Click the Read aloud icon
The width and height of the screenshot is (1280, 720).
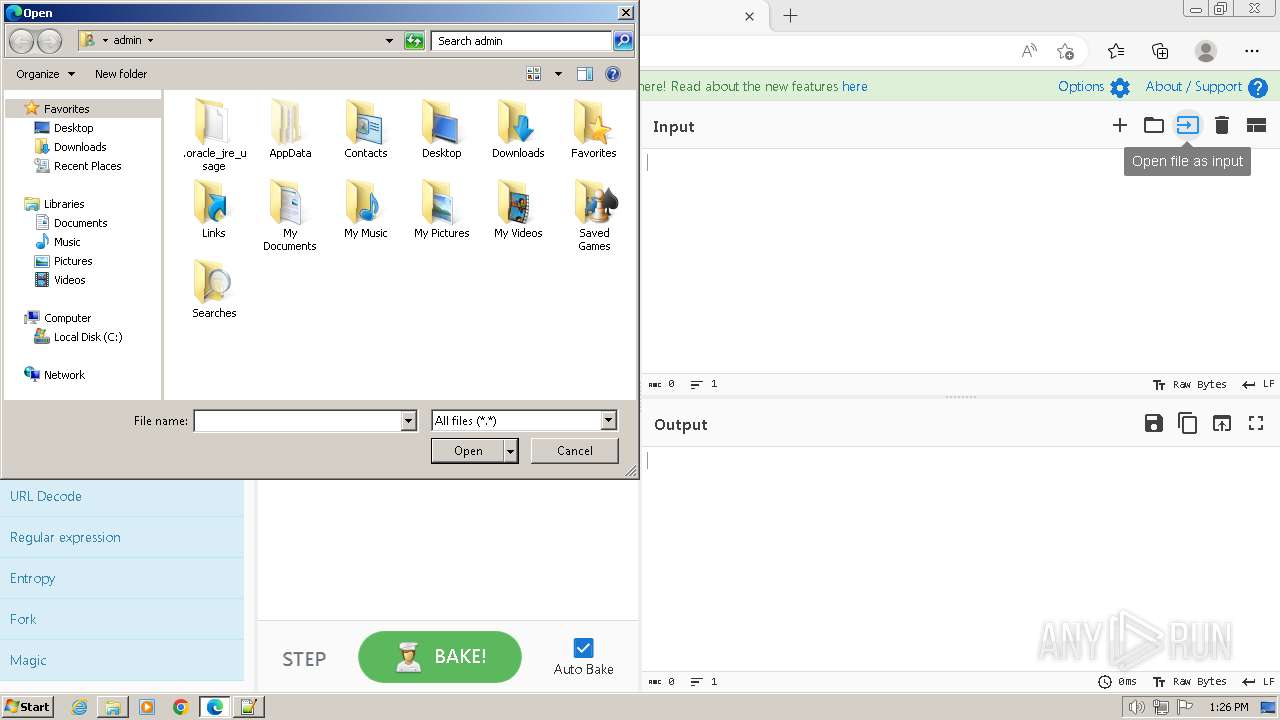tap(1029, 51)
